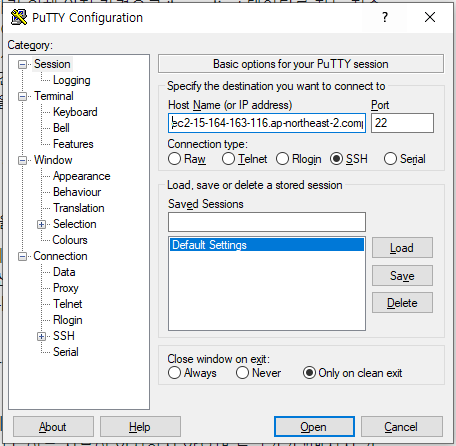
Task: Open Behaviour settings
Action: tap(77, 192)
